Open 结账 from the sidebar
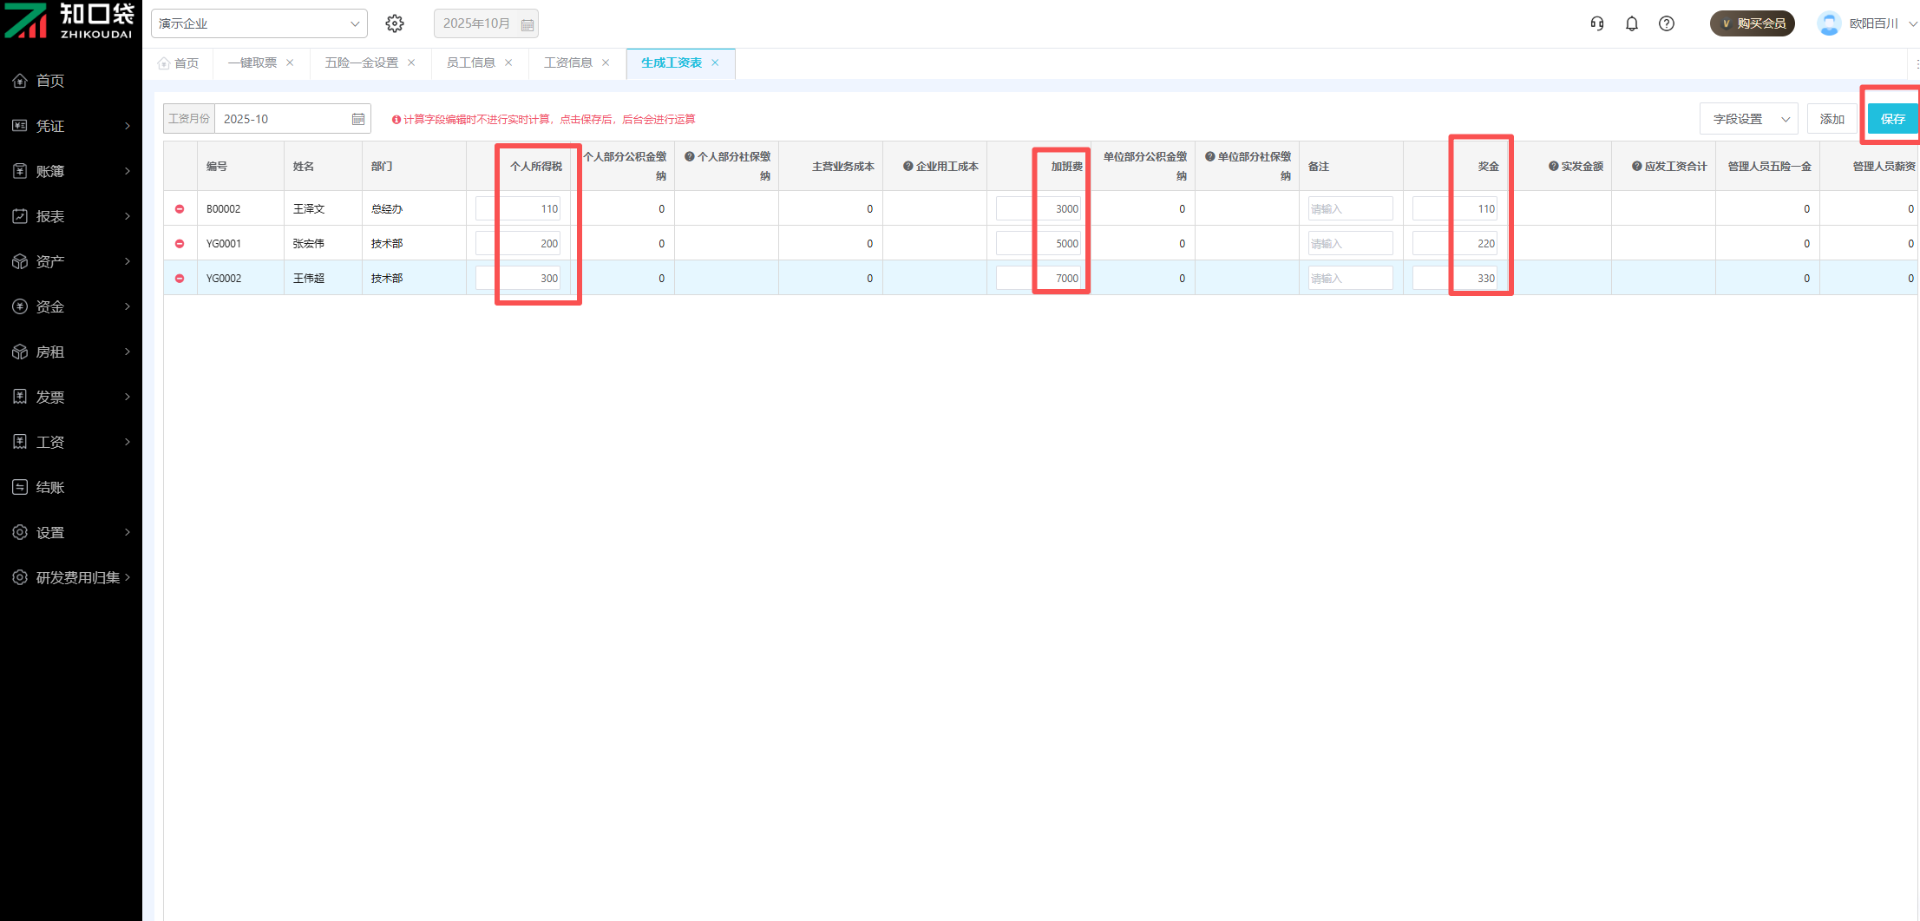 pos(50,487)
